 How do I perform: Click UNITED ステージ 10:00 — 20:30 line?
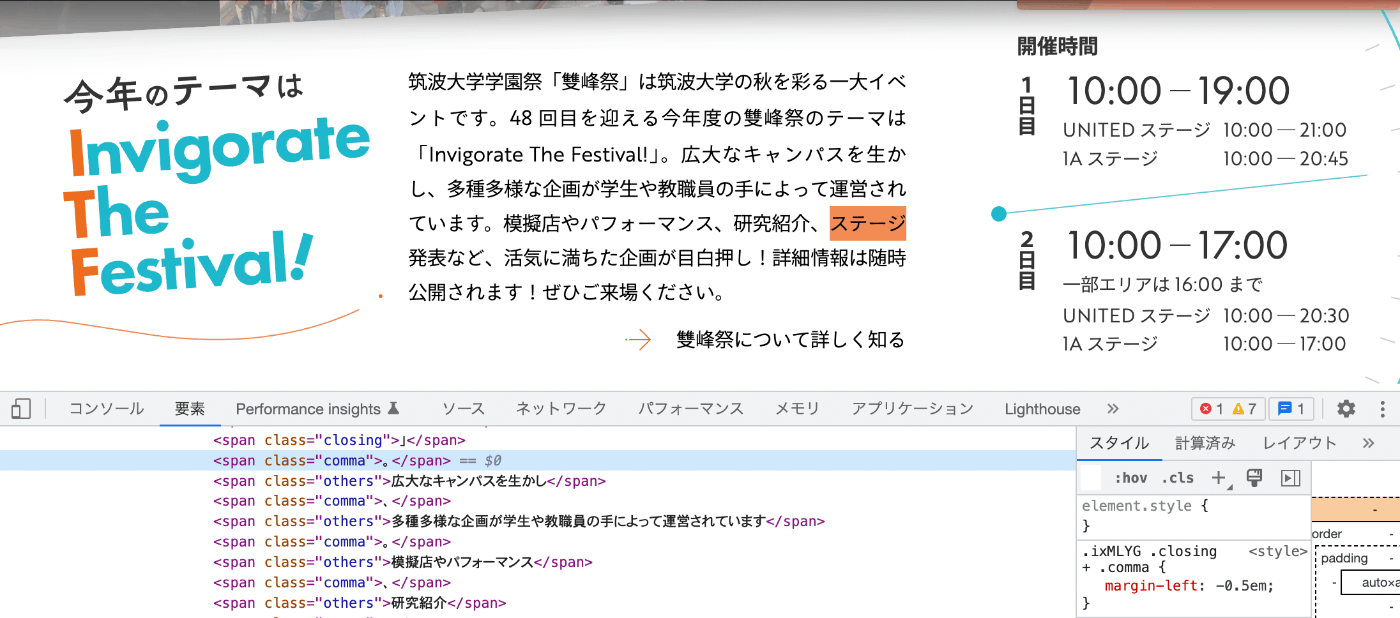[1206, 316]
